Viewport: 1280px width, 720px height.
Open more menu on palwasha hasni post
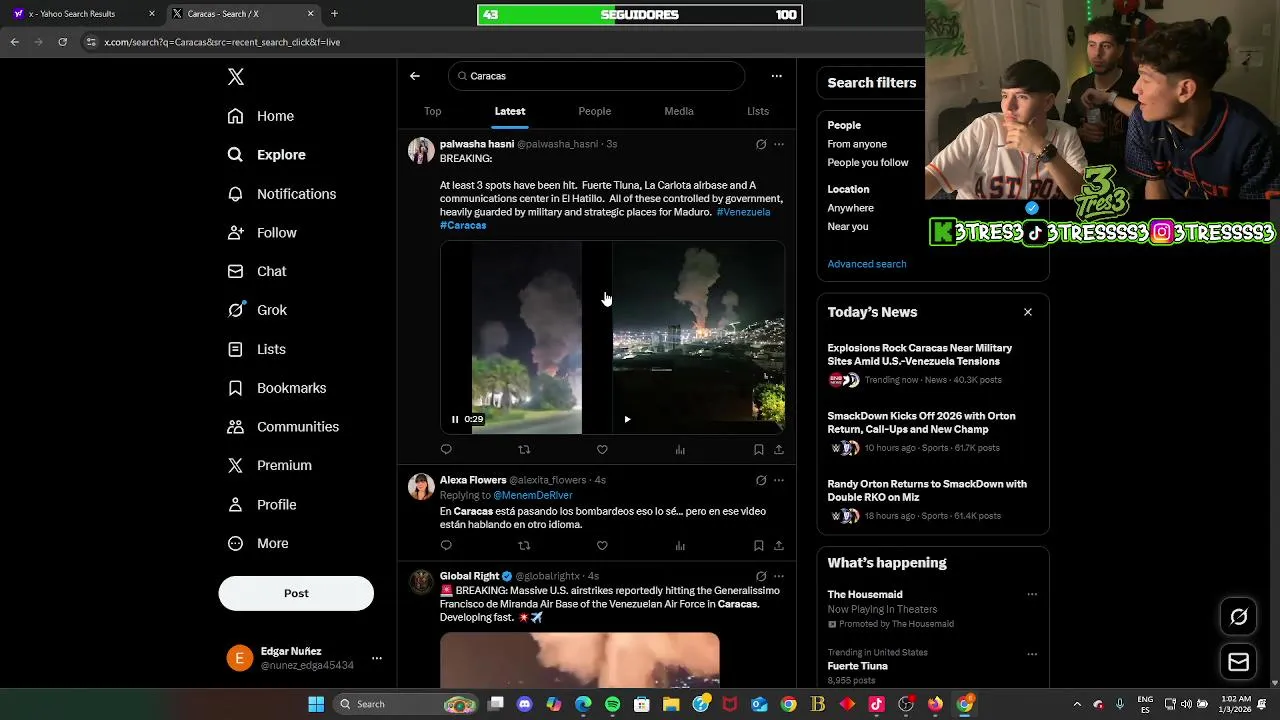click(x=779, y=144)
